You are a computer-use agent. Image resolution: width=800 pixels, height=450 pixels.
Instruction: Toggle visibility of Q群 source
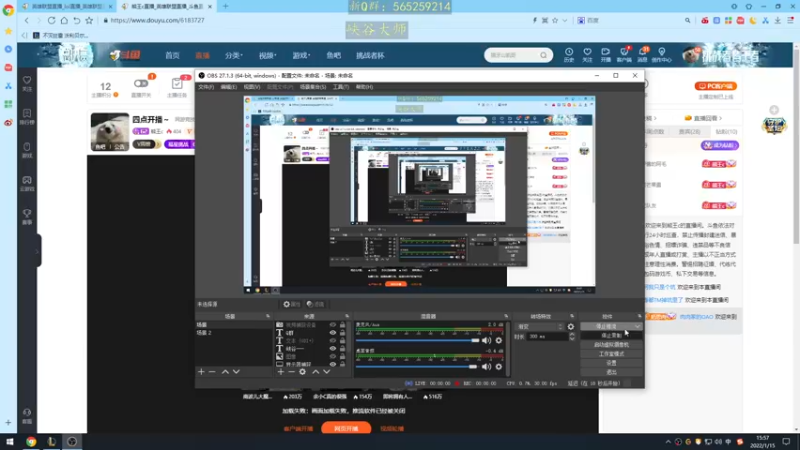pos(333,333)
